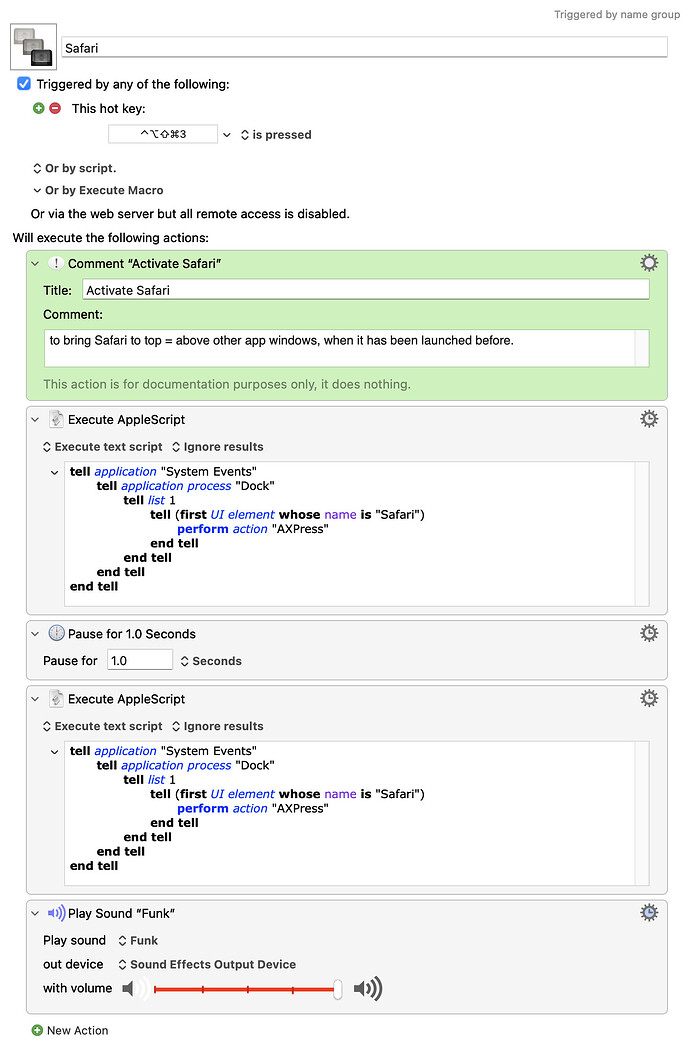Click the Pause action's clock icon
The width and height of the screenshot is (690, 1046).
tap(57, 633)
